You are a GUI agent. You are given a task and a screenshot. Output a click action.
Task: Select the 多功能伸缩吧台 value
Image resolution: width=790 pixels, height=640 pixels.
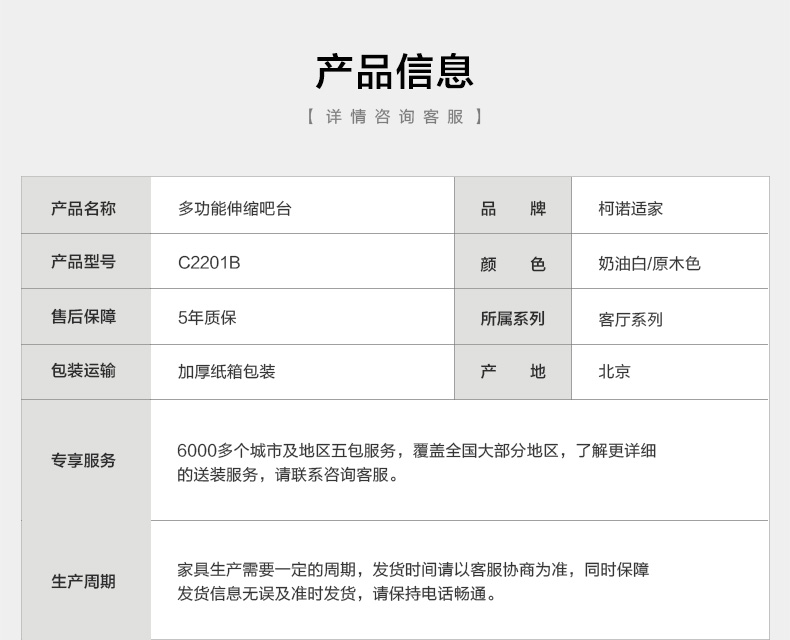[235, 208]
